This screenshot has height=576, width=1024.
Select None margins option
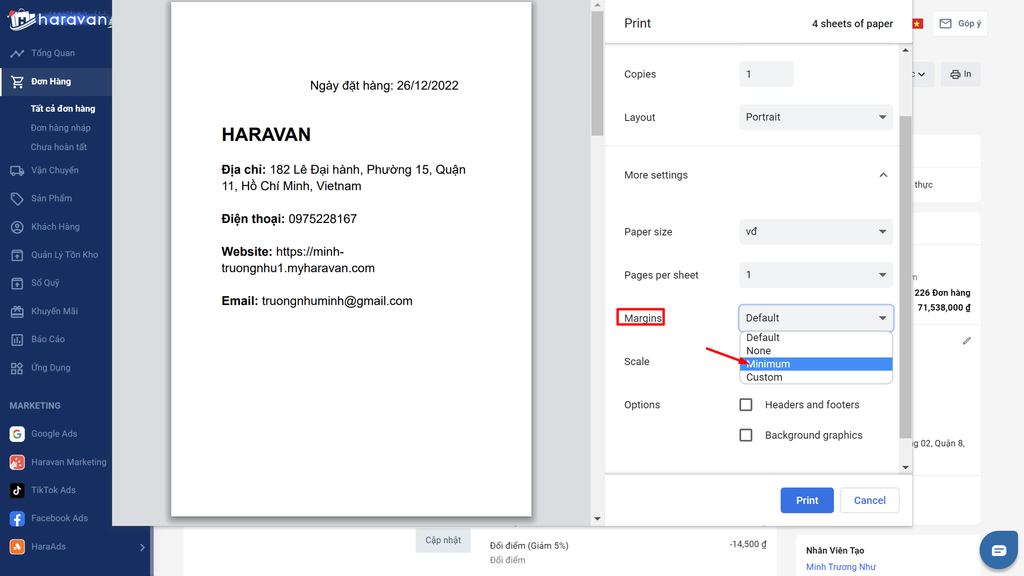[x=816, y=351]
